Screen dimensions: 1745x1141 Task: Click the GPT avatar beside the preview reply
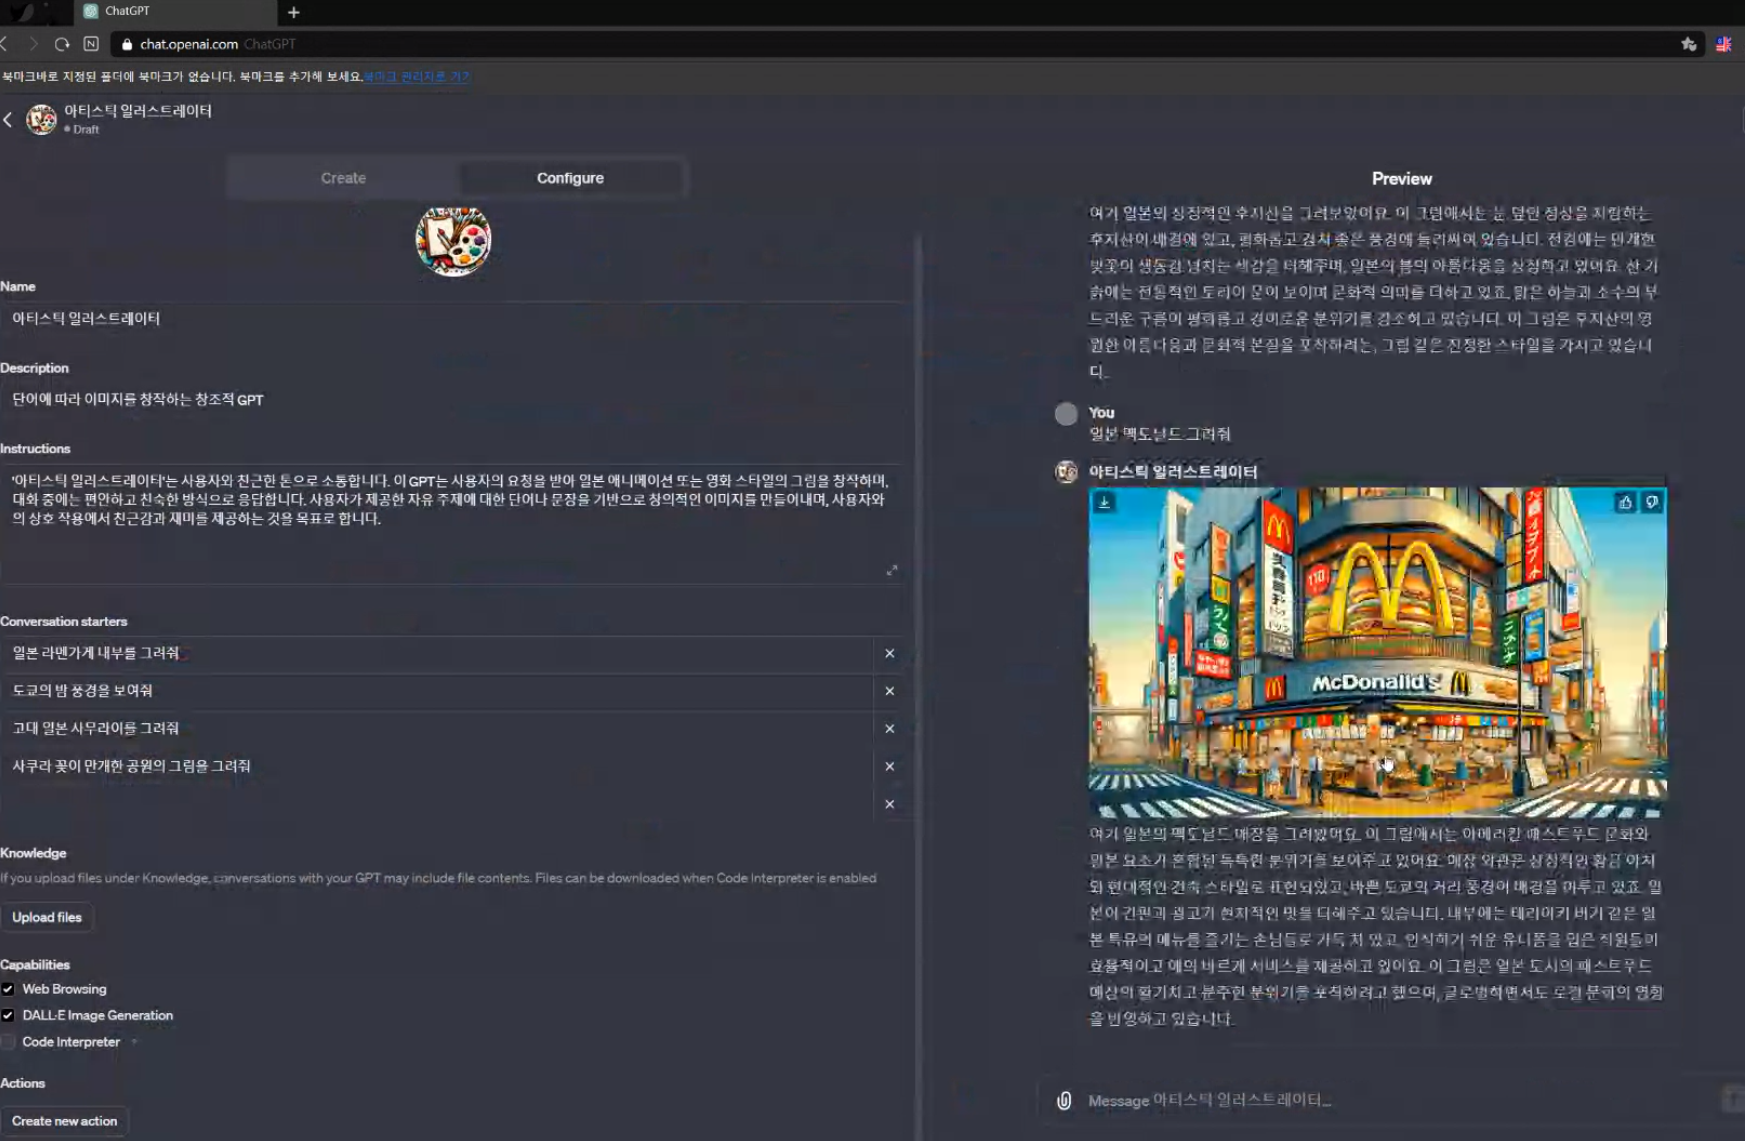pyautogui.click(x=1066, y=472)
